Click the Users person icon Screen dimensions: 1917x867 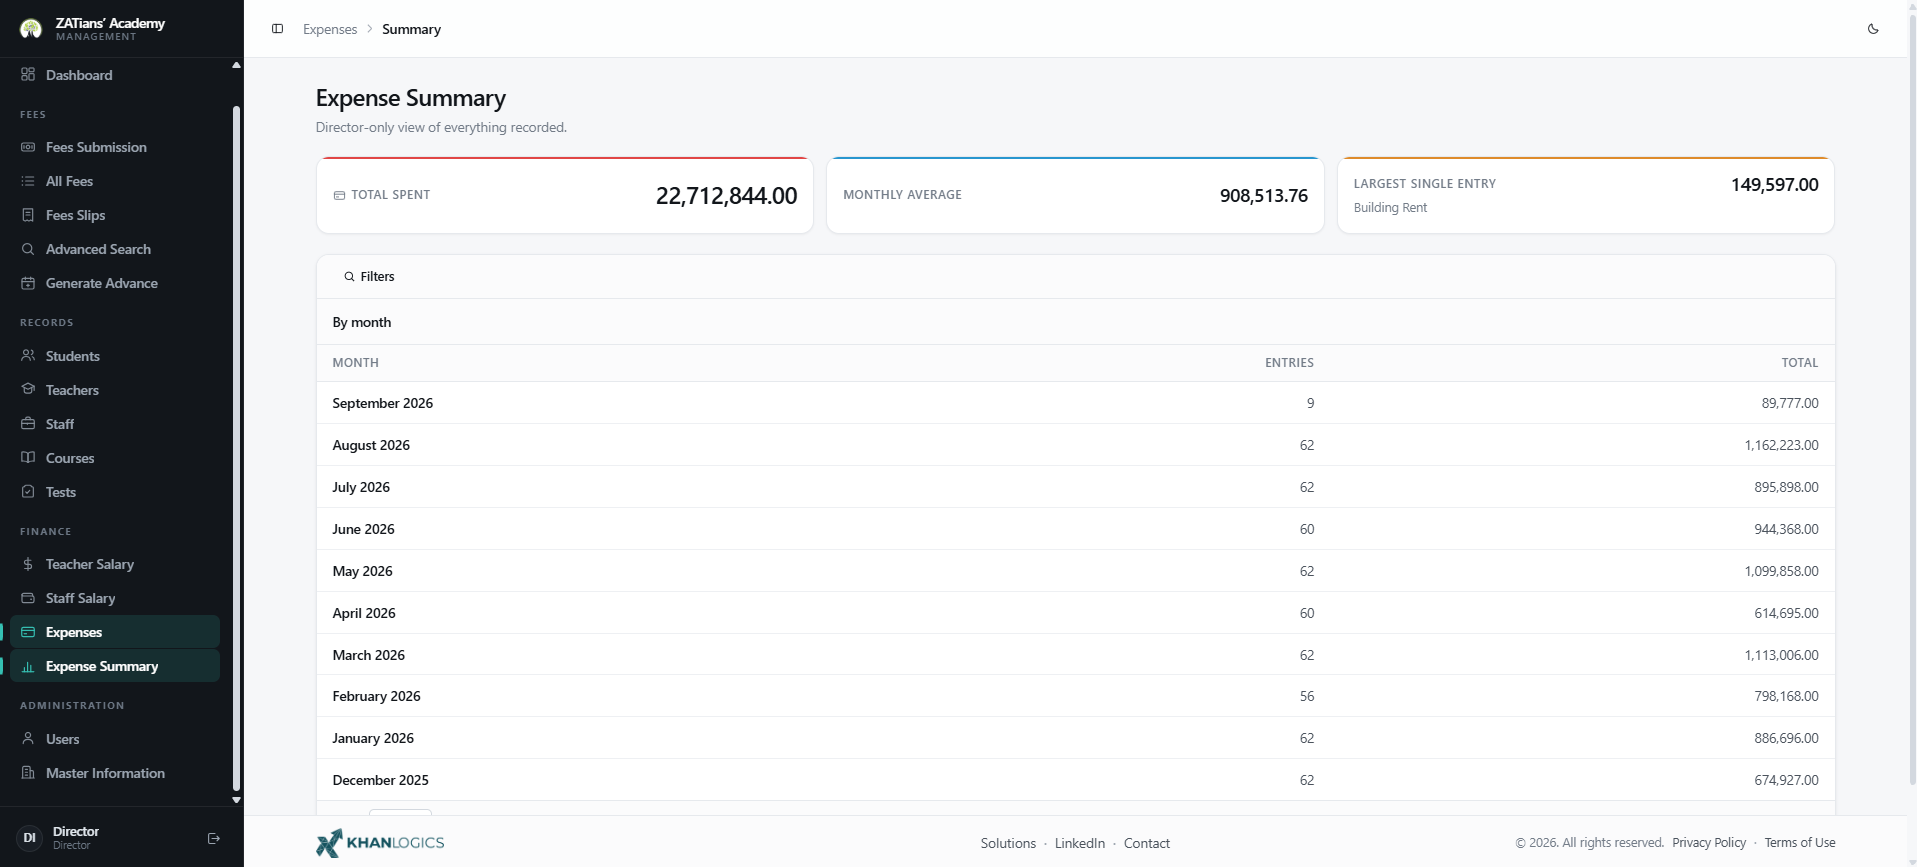(28, 739)
